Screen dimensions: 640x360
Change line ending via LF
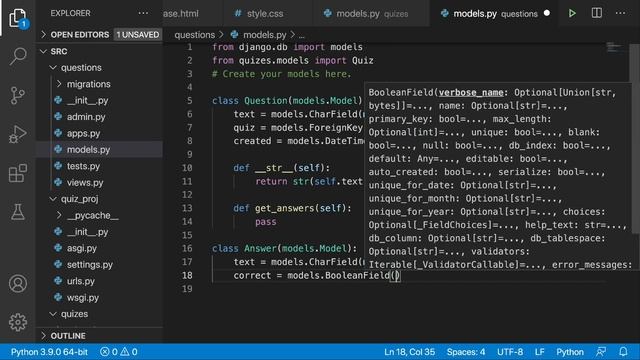pyautogui.click(x=539, y=352)
